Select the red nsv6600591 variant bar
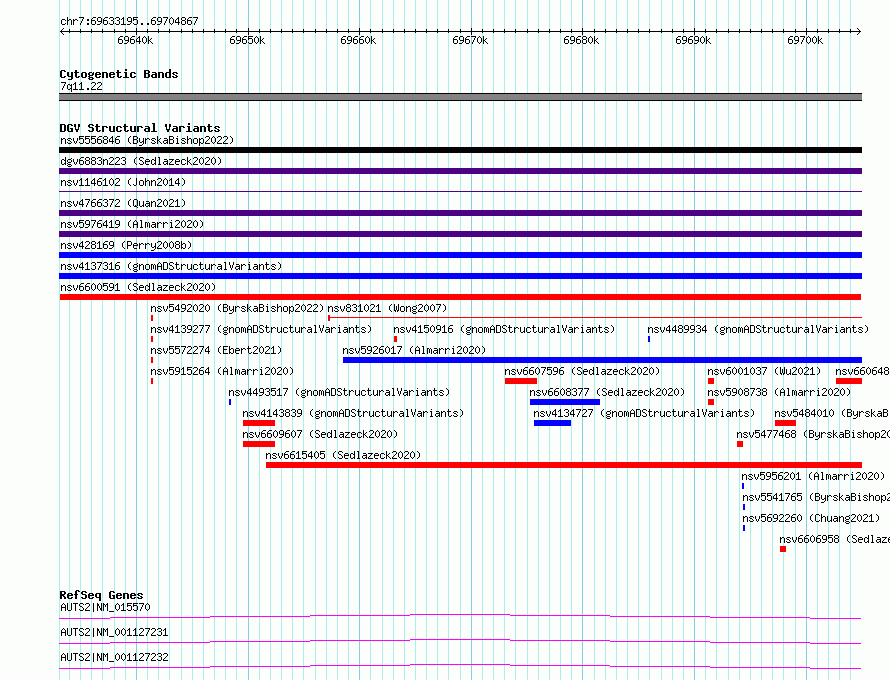Image resolution: width=890 pixels, height=680 pixels. click(460, 297)
